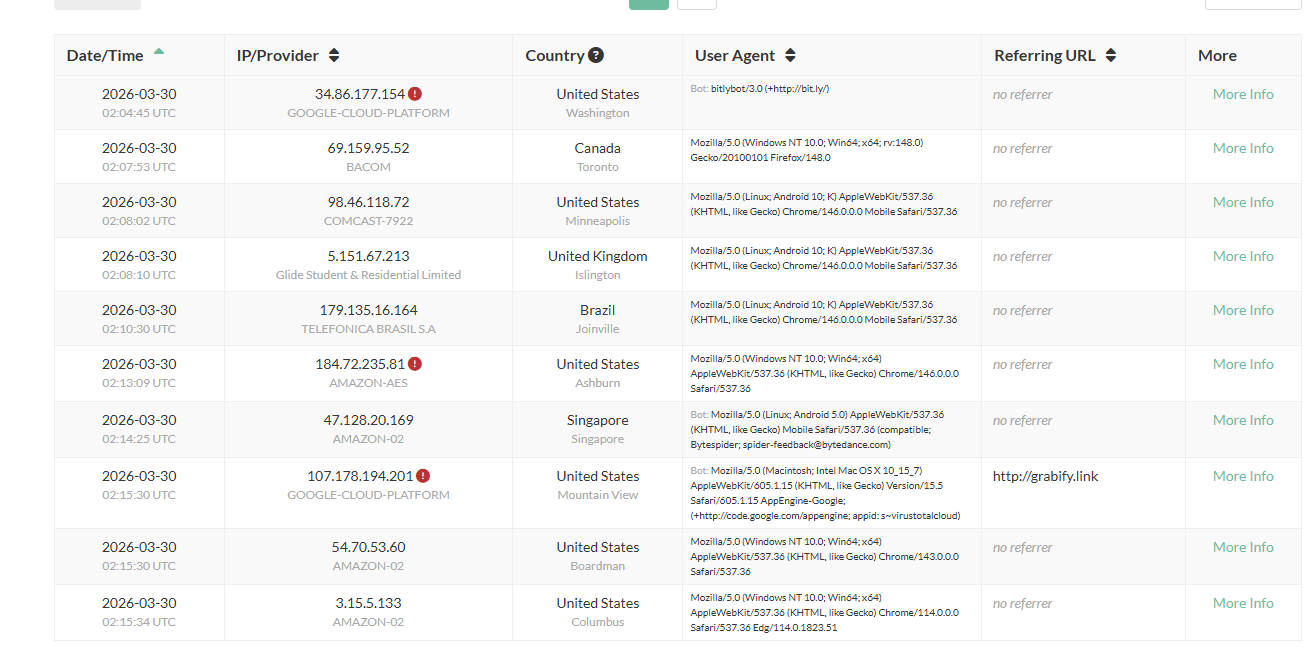Click the Joinville city label

[x=597, y=329]
